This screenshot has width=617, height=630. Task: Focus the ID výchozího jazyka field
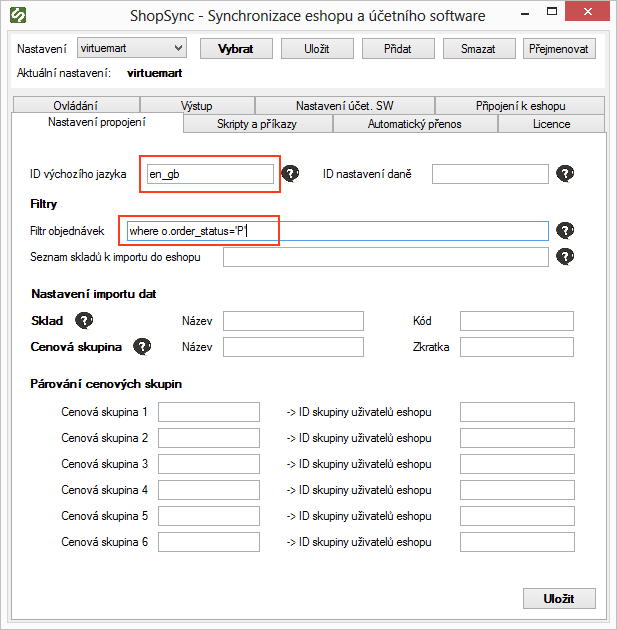point(210,174)
